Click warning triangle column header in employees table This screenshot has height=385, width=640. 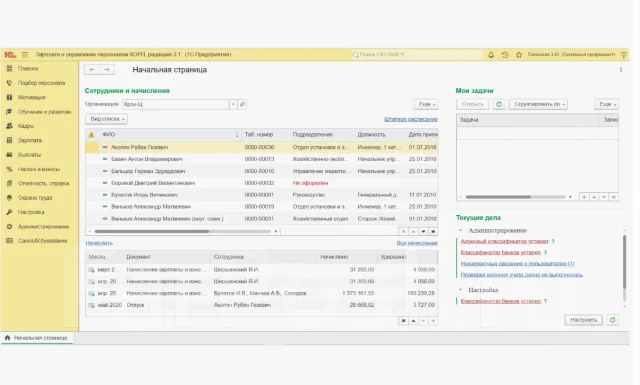coord(91,135)
